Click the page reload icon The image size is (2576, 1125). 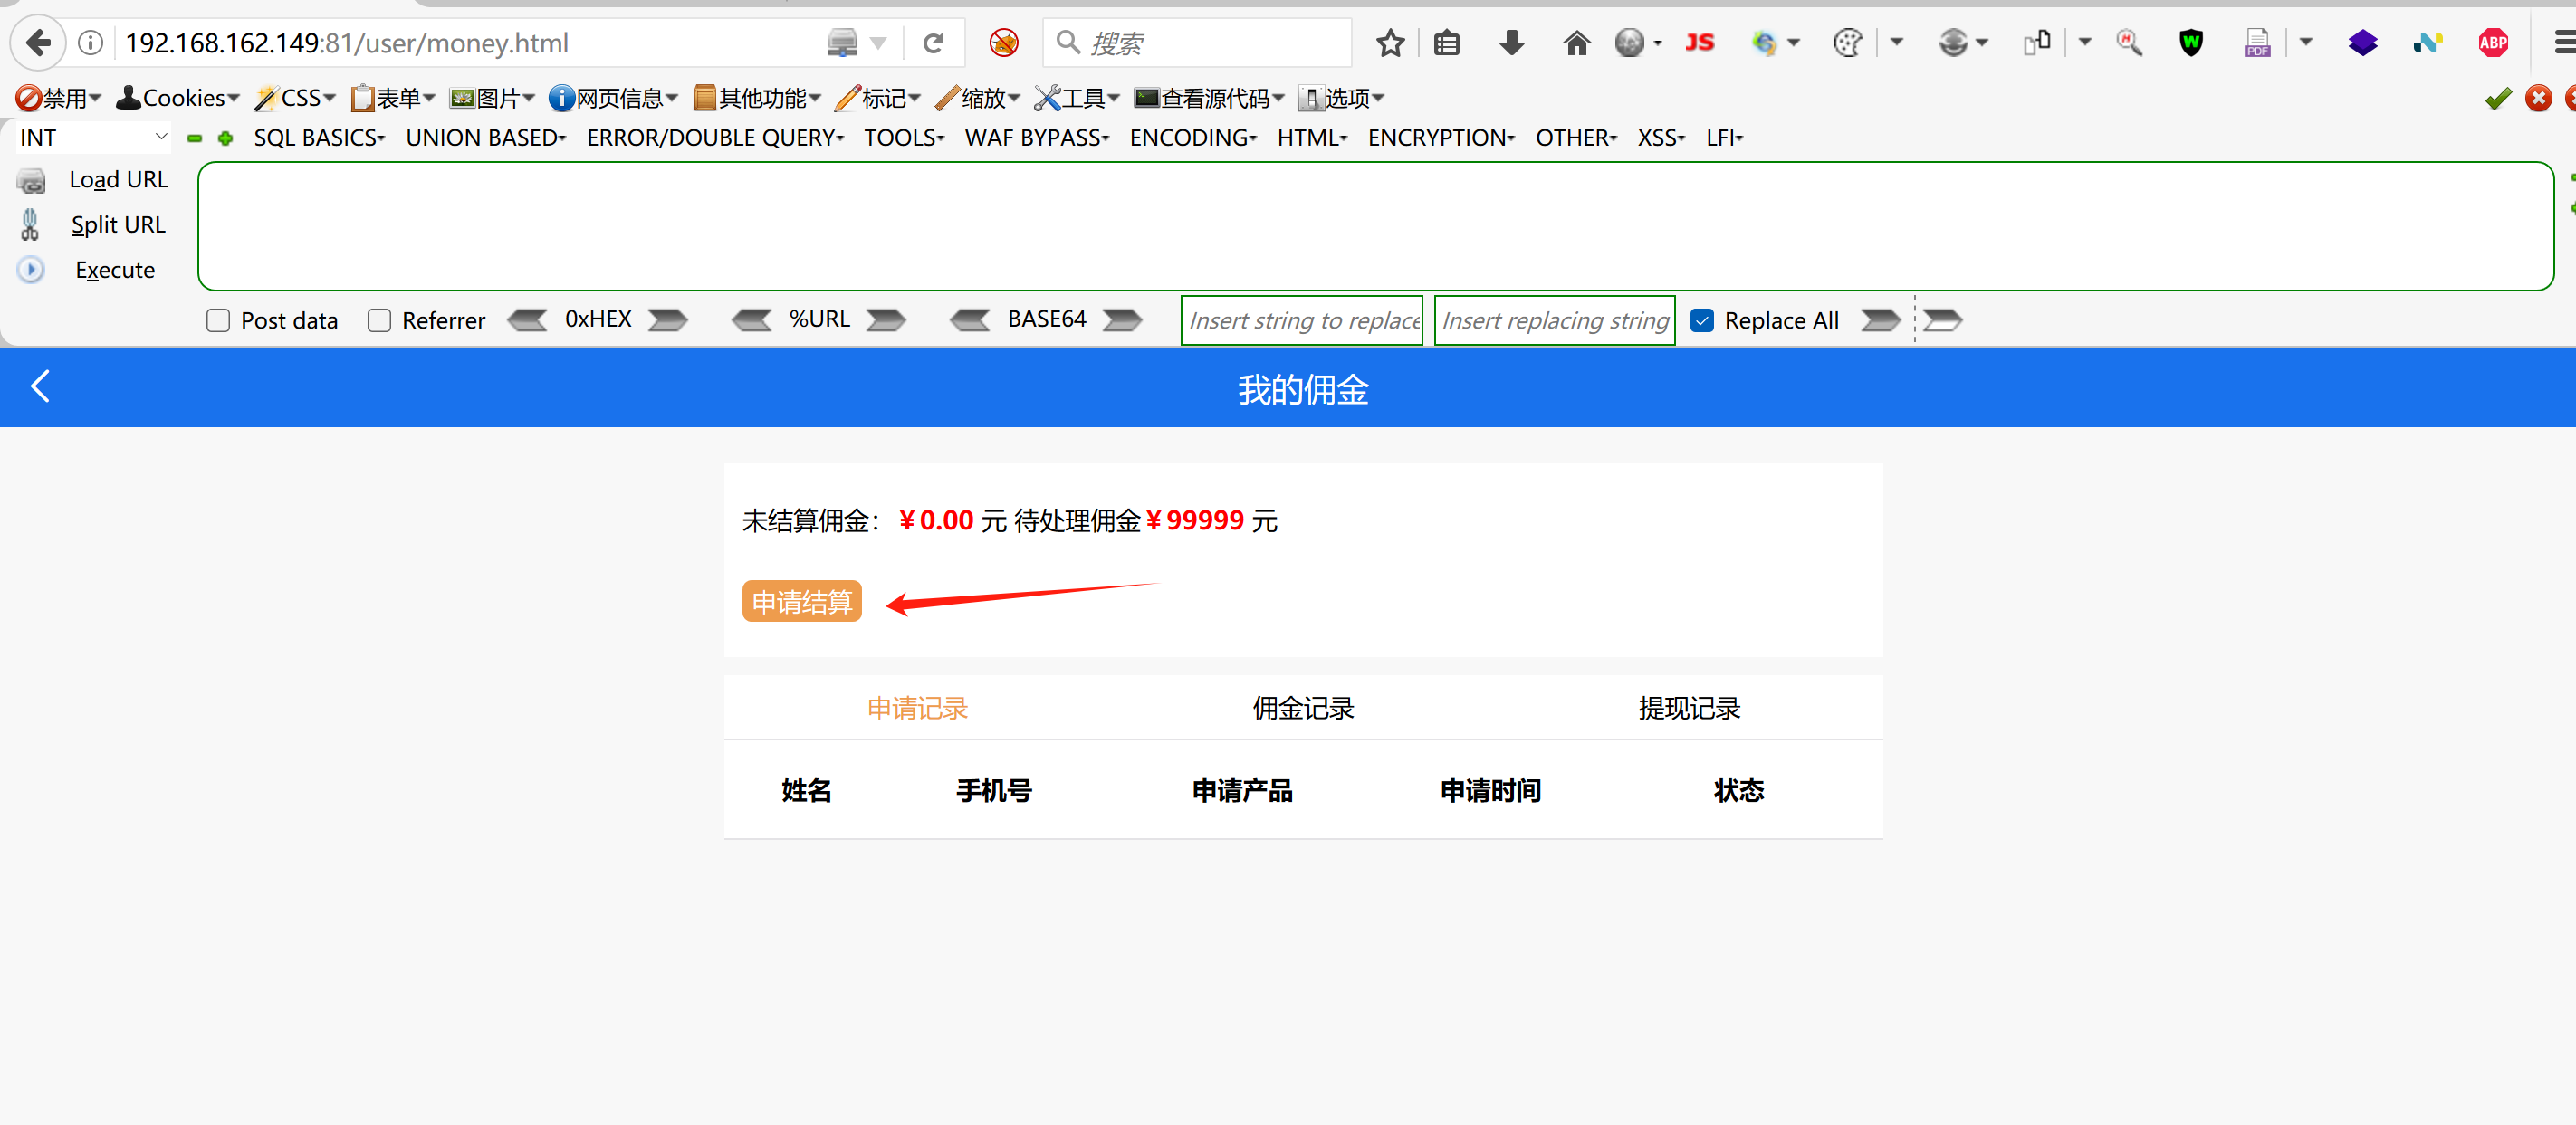point(933,43)
